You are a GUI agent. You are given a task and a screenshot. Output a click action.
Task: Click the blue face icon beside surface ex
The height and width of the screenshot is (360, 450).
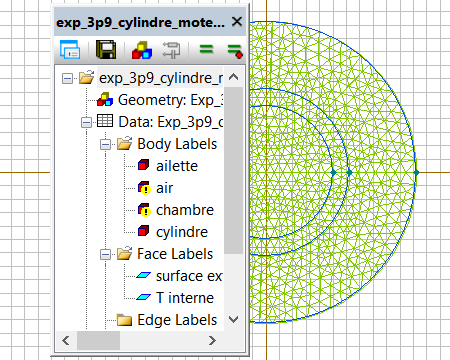[144, 275]
